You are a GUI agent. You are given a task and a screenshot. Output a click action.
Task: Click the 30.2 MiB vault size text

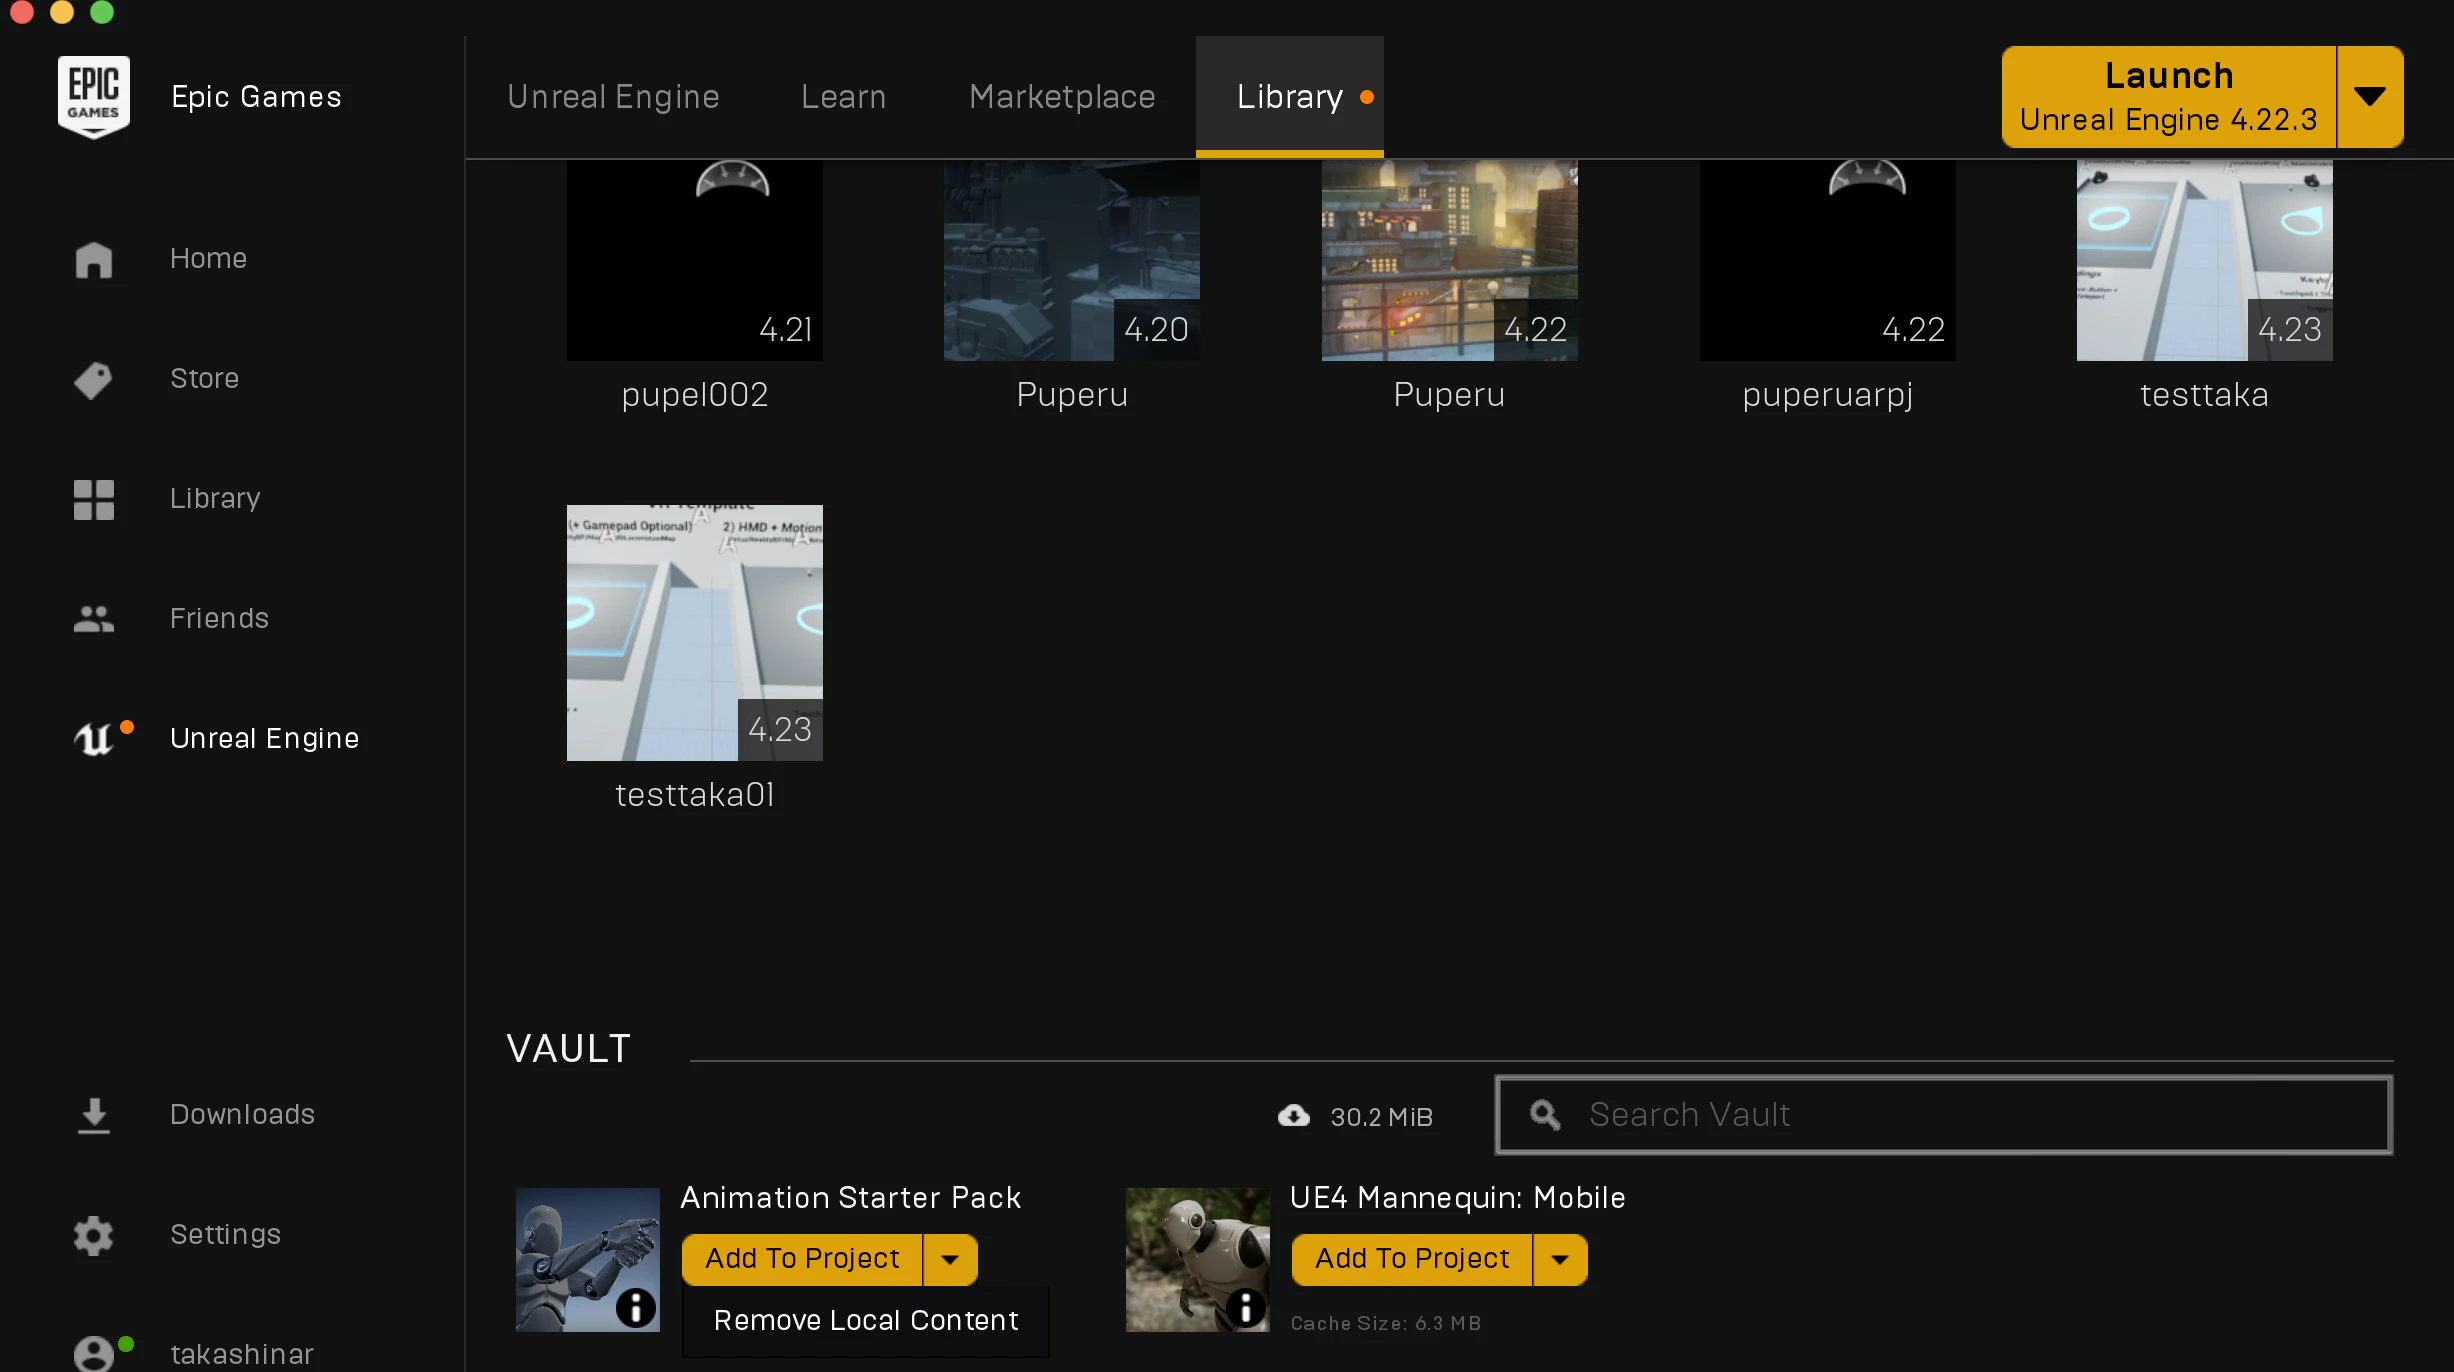(1381, 1117)
